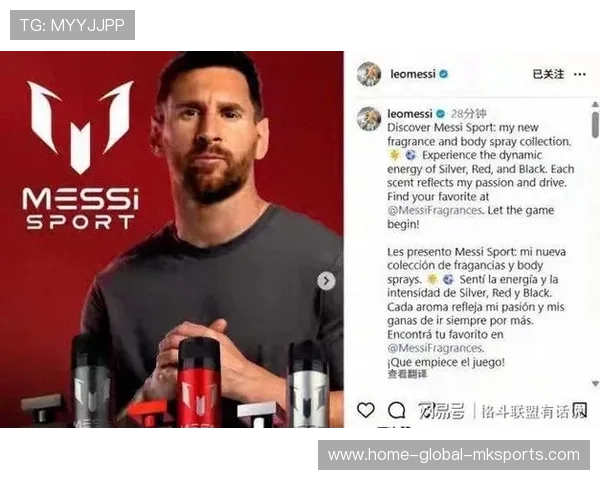Open leomessi avatar next to the caption
This screenshot has width=600, height=480.
click(369, 119)
